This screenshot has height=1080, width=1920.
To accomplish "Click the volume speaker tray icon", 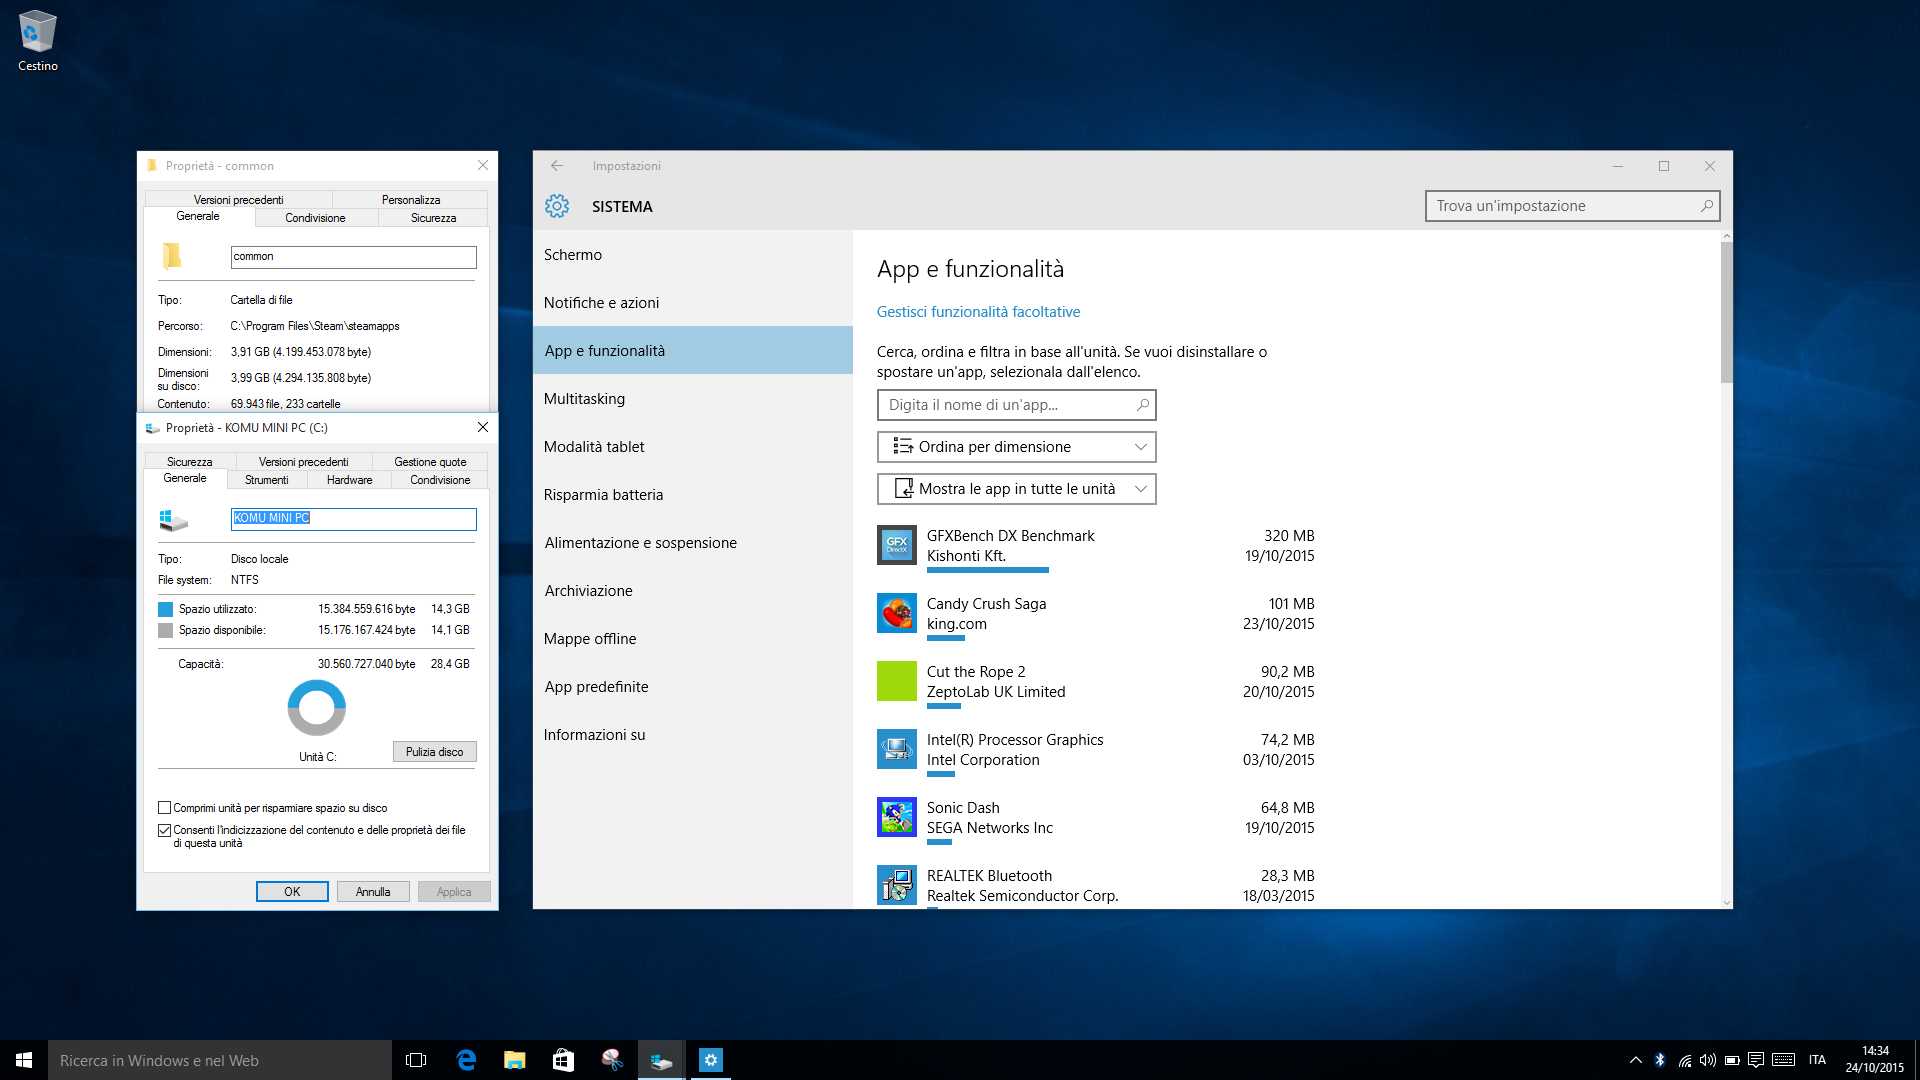I will [x=1708, y=1060].
